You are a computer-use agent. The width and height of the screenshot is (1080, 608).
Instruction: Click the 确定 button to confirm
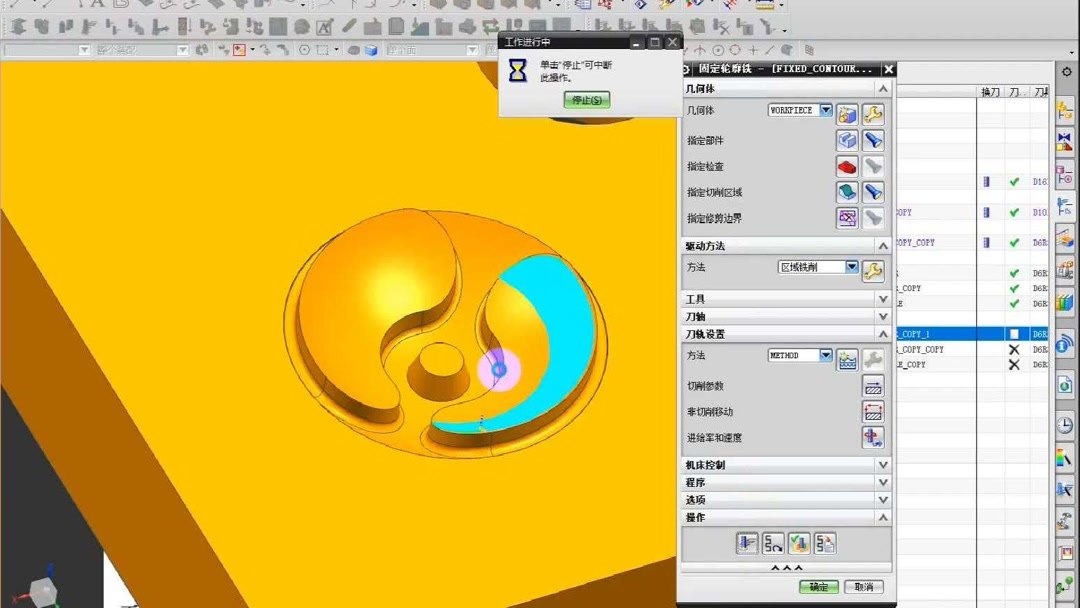(820, 584)
